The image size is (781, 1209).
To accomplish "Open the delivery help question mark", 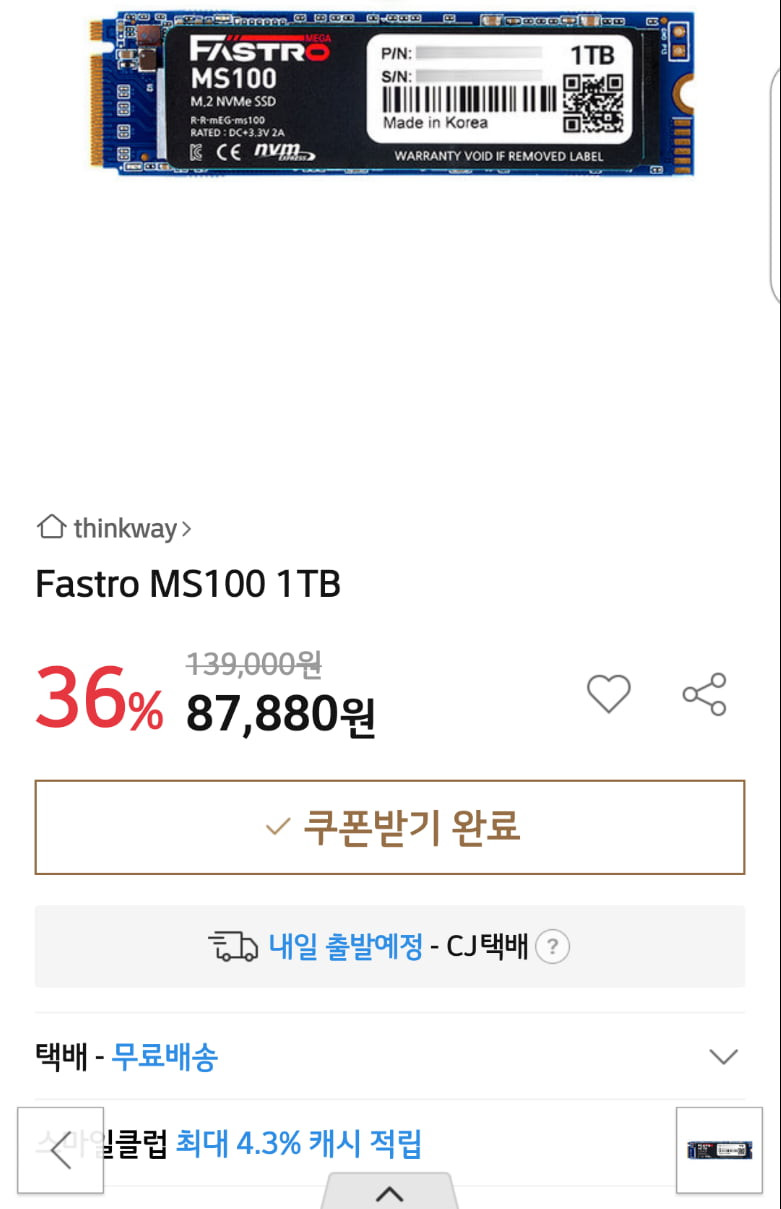I will (552, 946).
